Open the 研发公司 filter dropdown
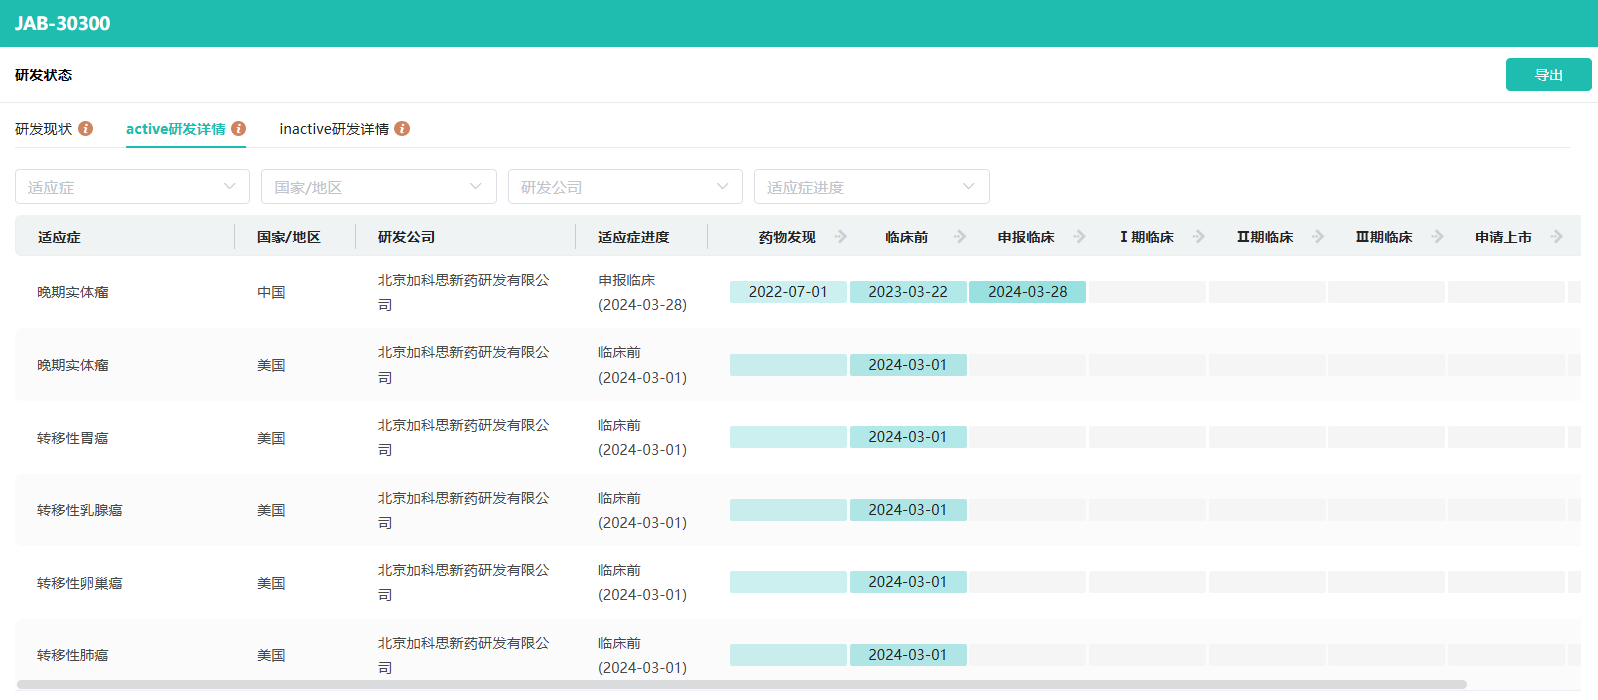The image size is (1598, 700). (x=625, y=187)
